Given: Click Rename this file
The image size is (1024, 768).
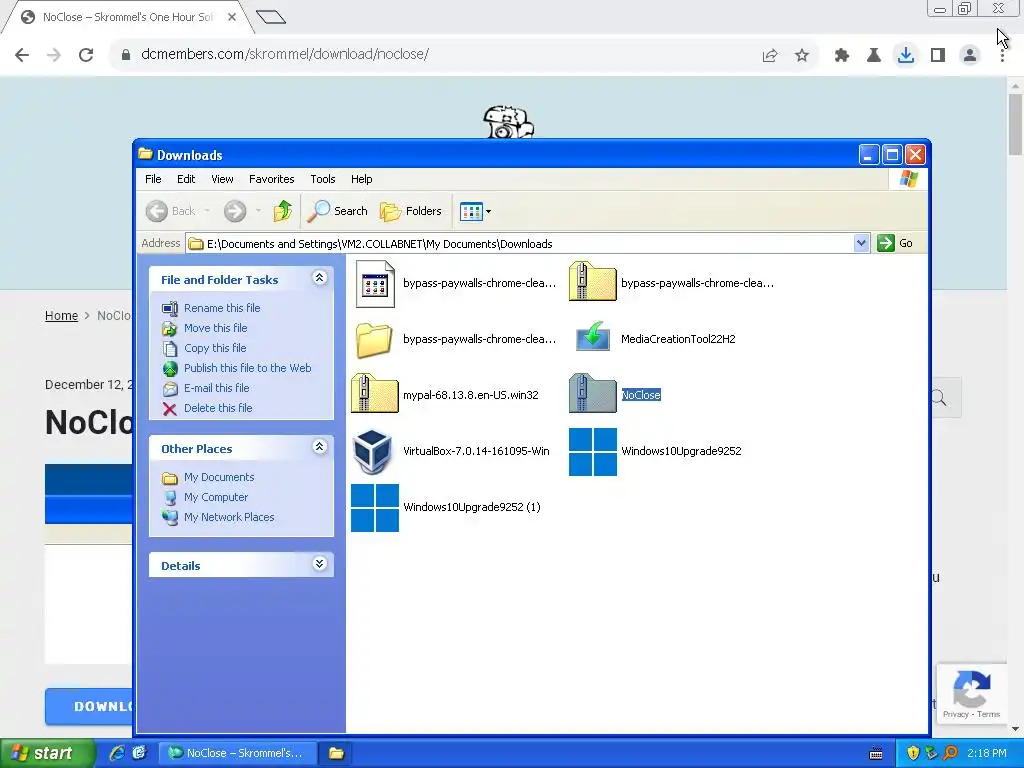Looking at the screenshot, I should pos(222,308).
